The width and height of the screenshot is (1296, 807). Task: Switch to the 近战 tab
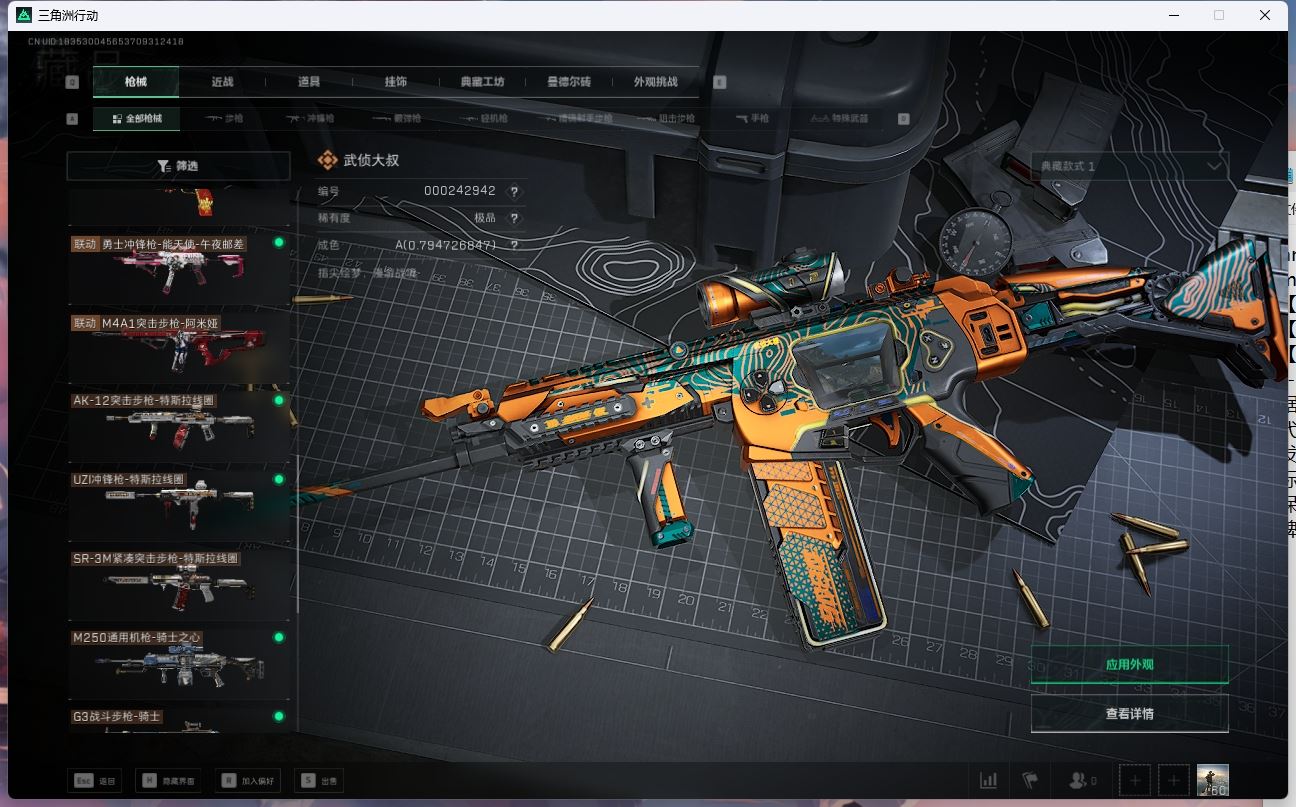pyautogui.click(x=222, y=82)
